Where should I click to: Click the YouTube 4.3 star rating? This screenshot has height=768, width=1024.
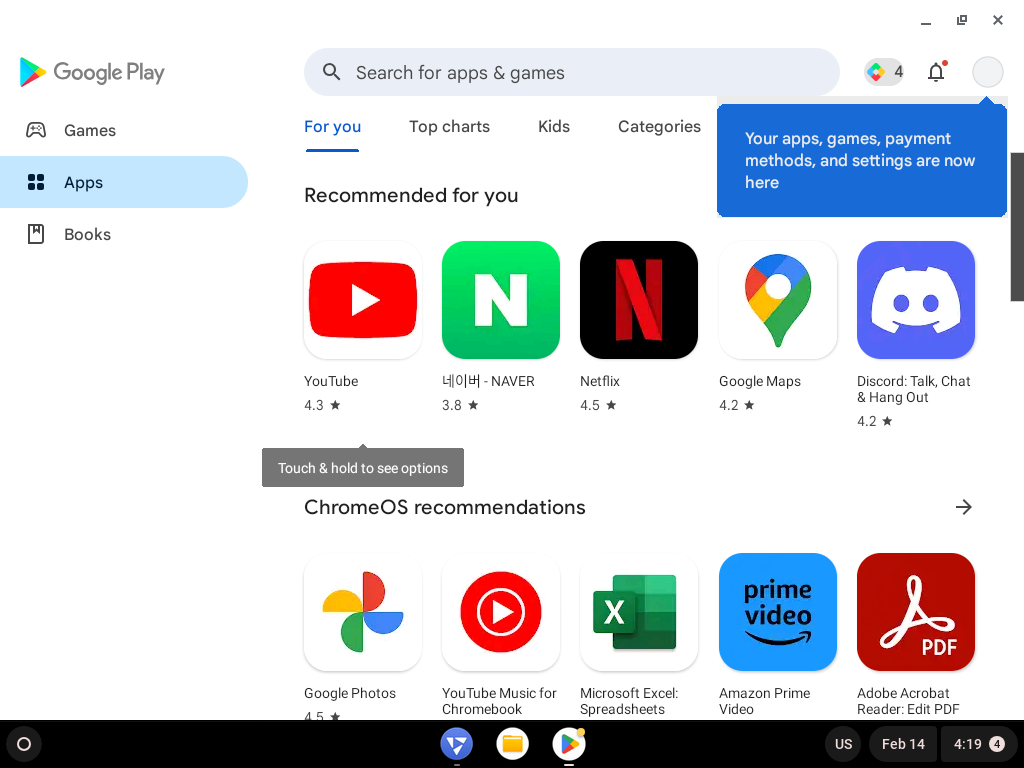[323, 406]
